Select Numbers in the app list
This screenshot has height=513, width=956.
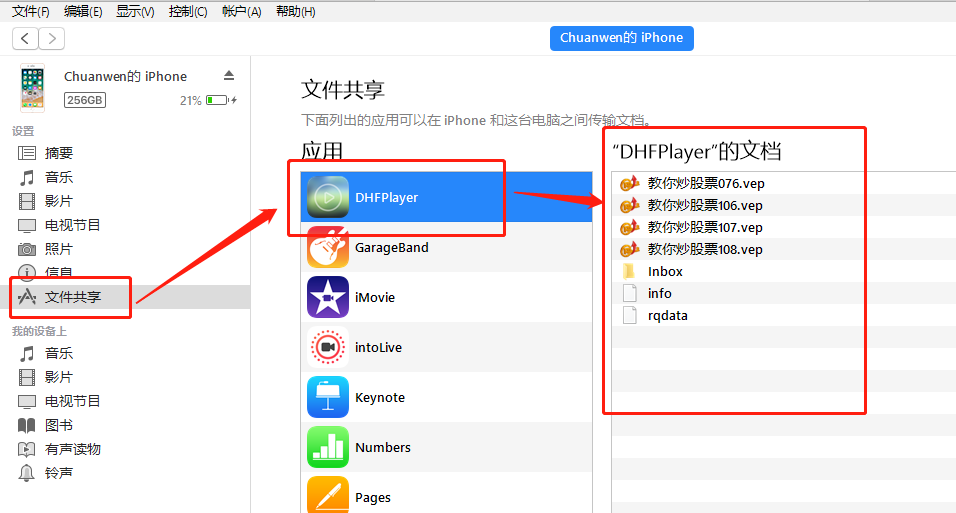point(446,447)
